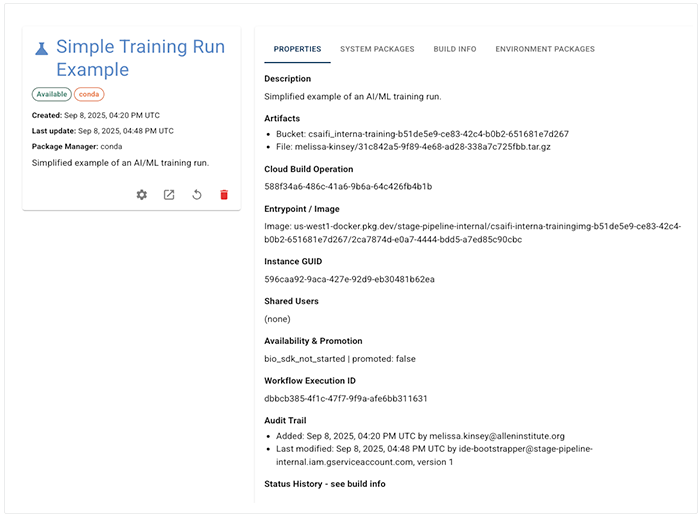Click the Simple Training Run Example title
The height and width of the screenshot is (517, 700).
[x=140, y=58]
